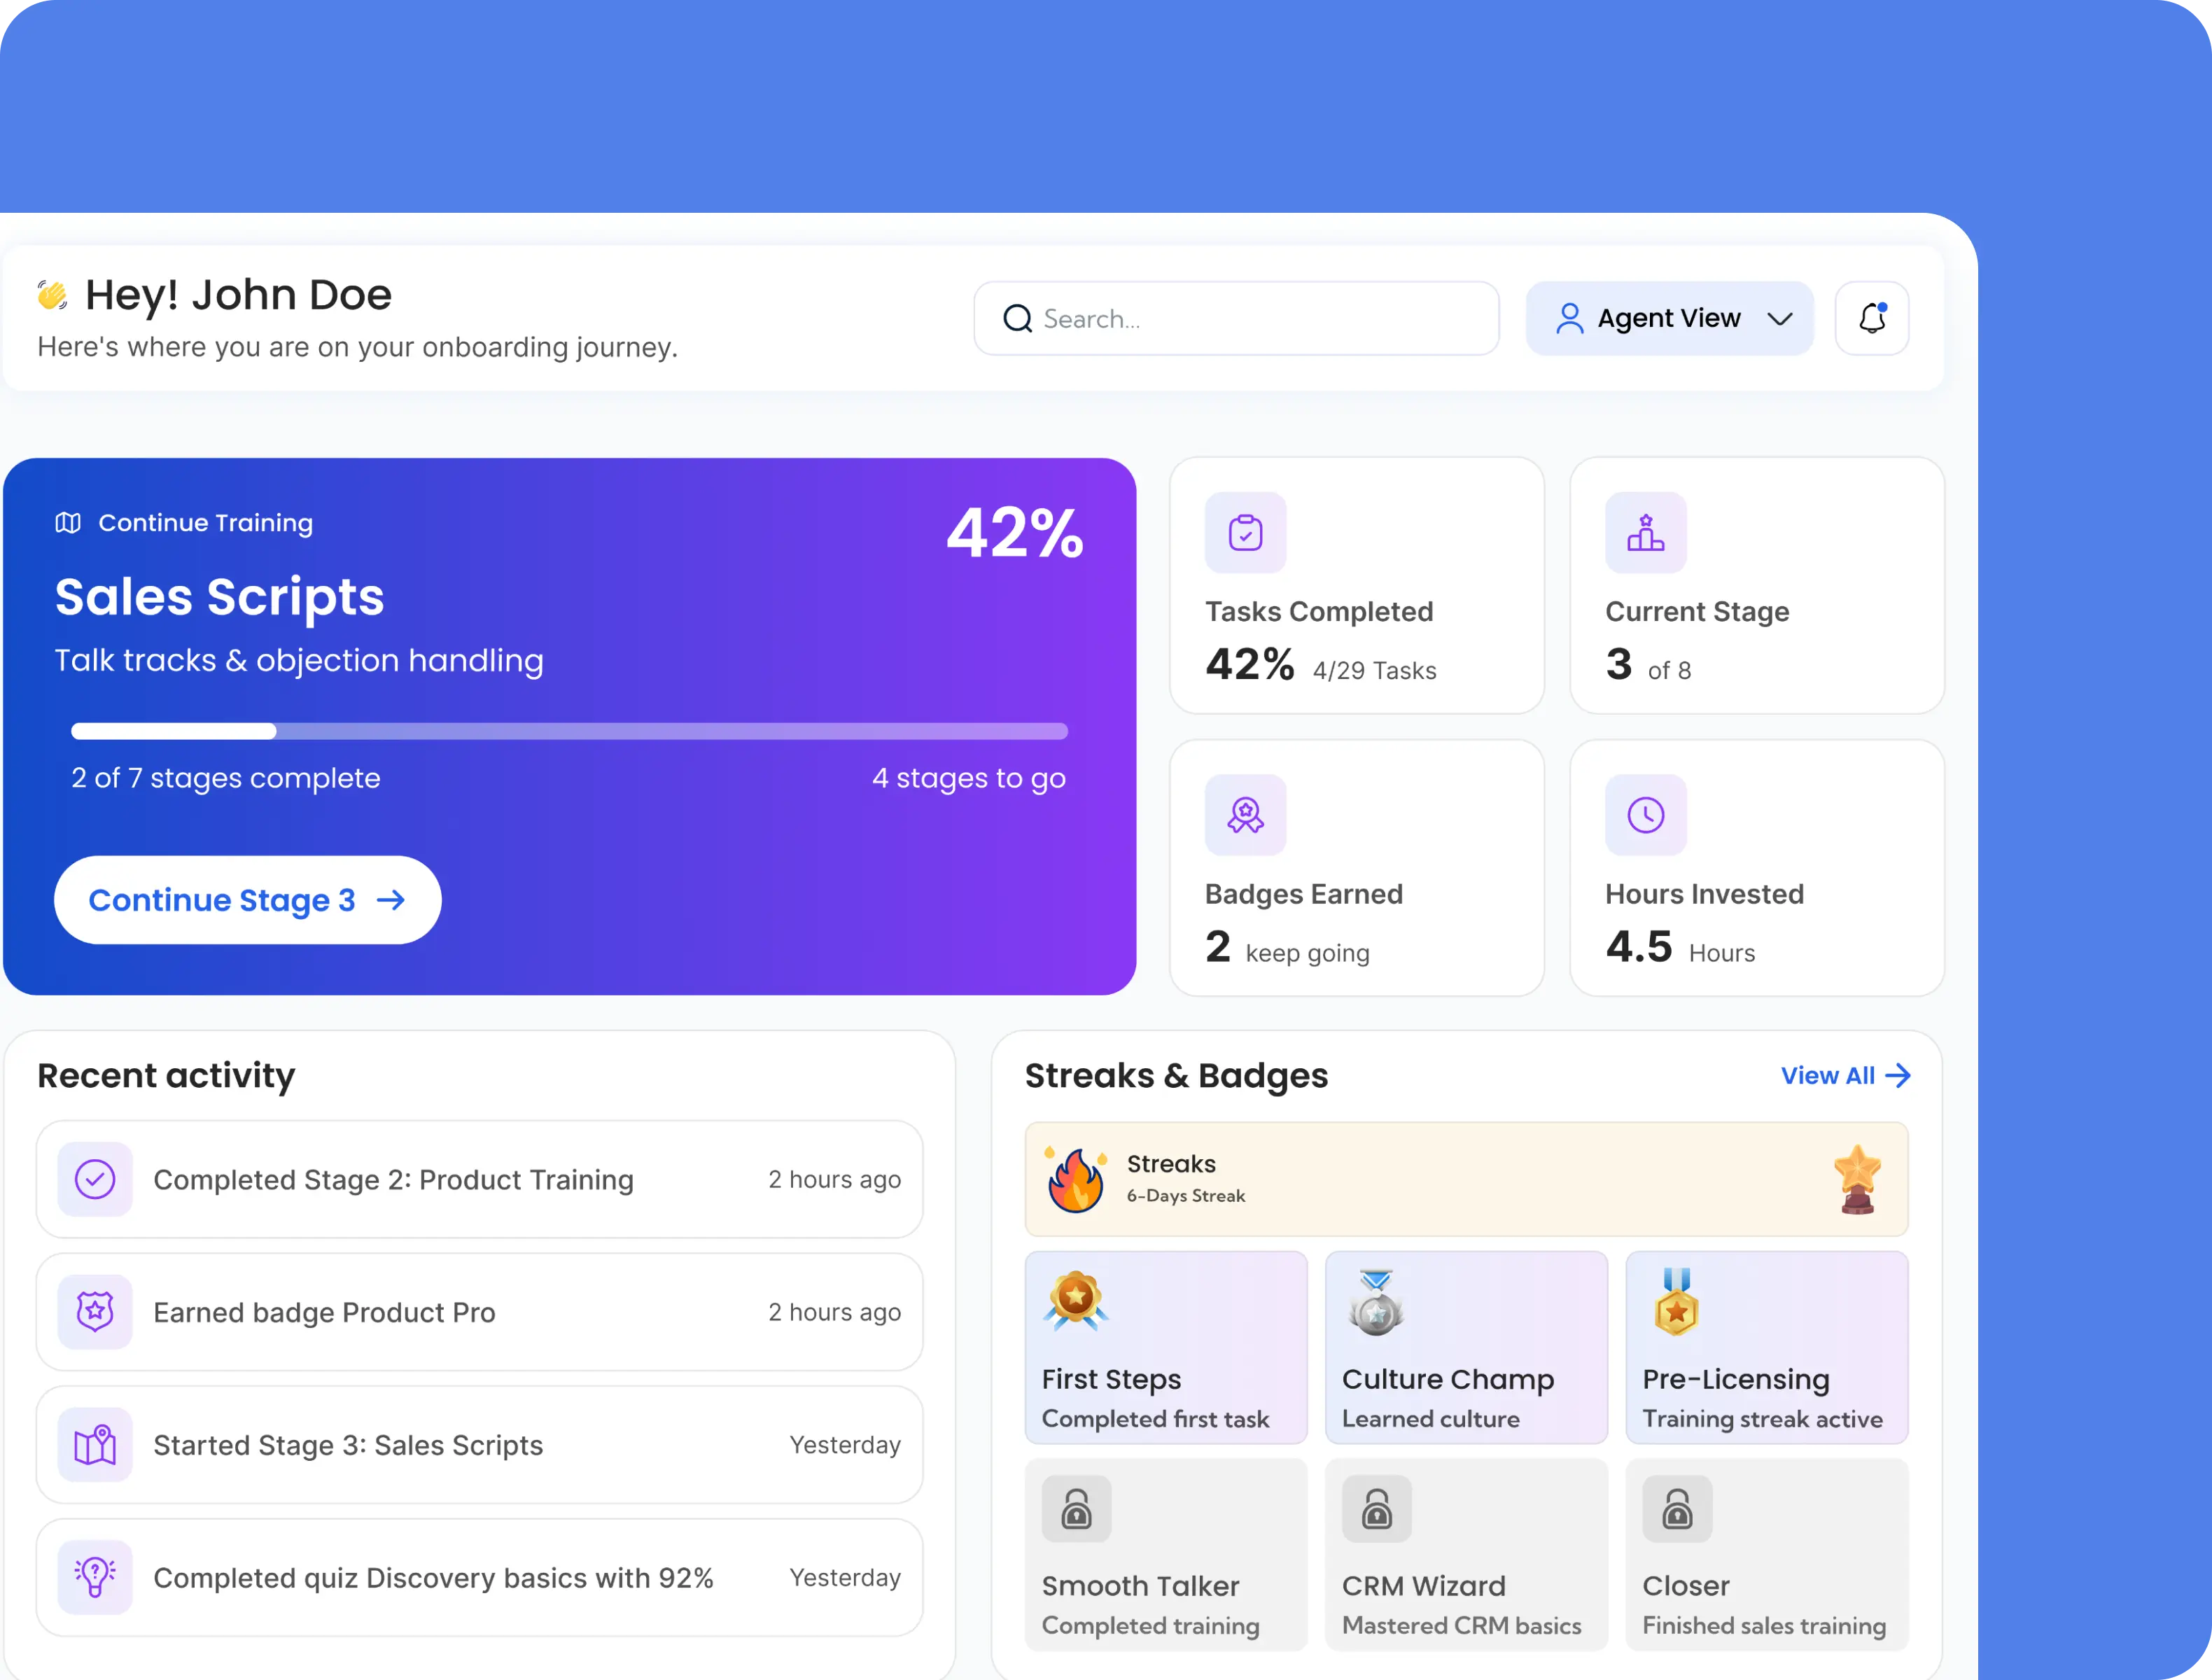Click the '4.5' hours value
The height and width of the screenshot is (1680, 2212).
click(1638, 947)
